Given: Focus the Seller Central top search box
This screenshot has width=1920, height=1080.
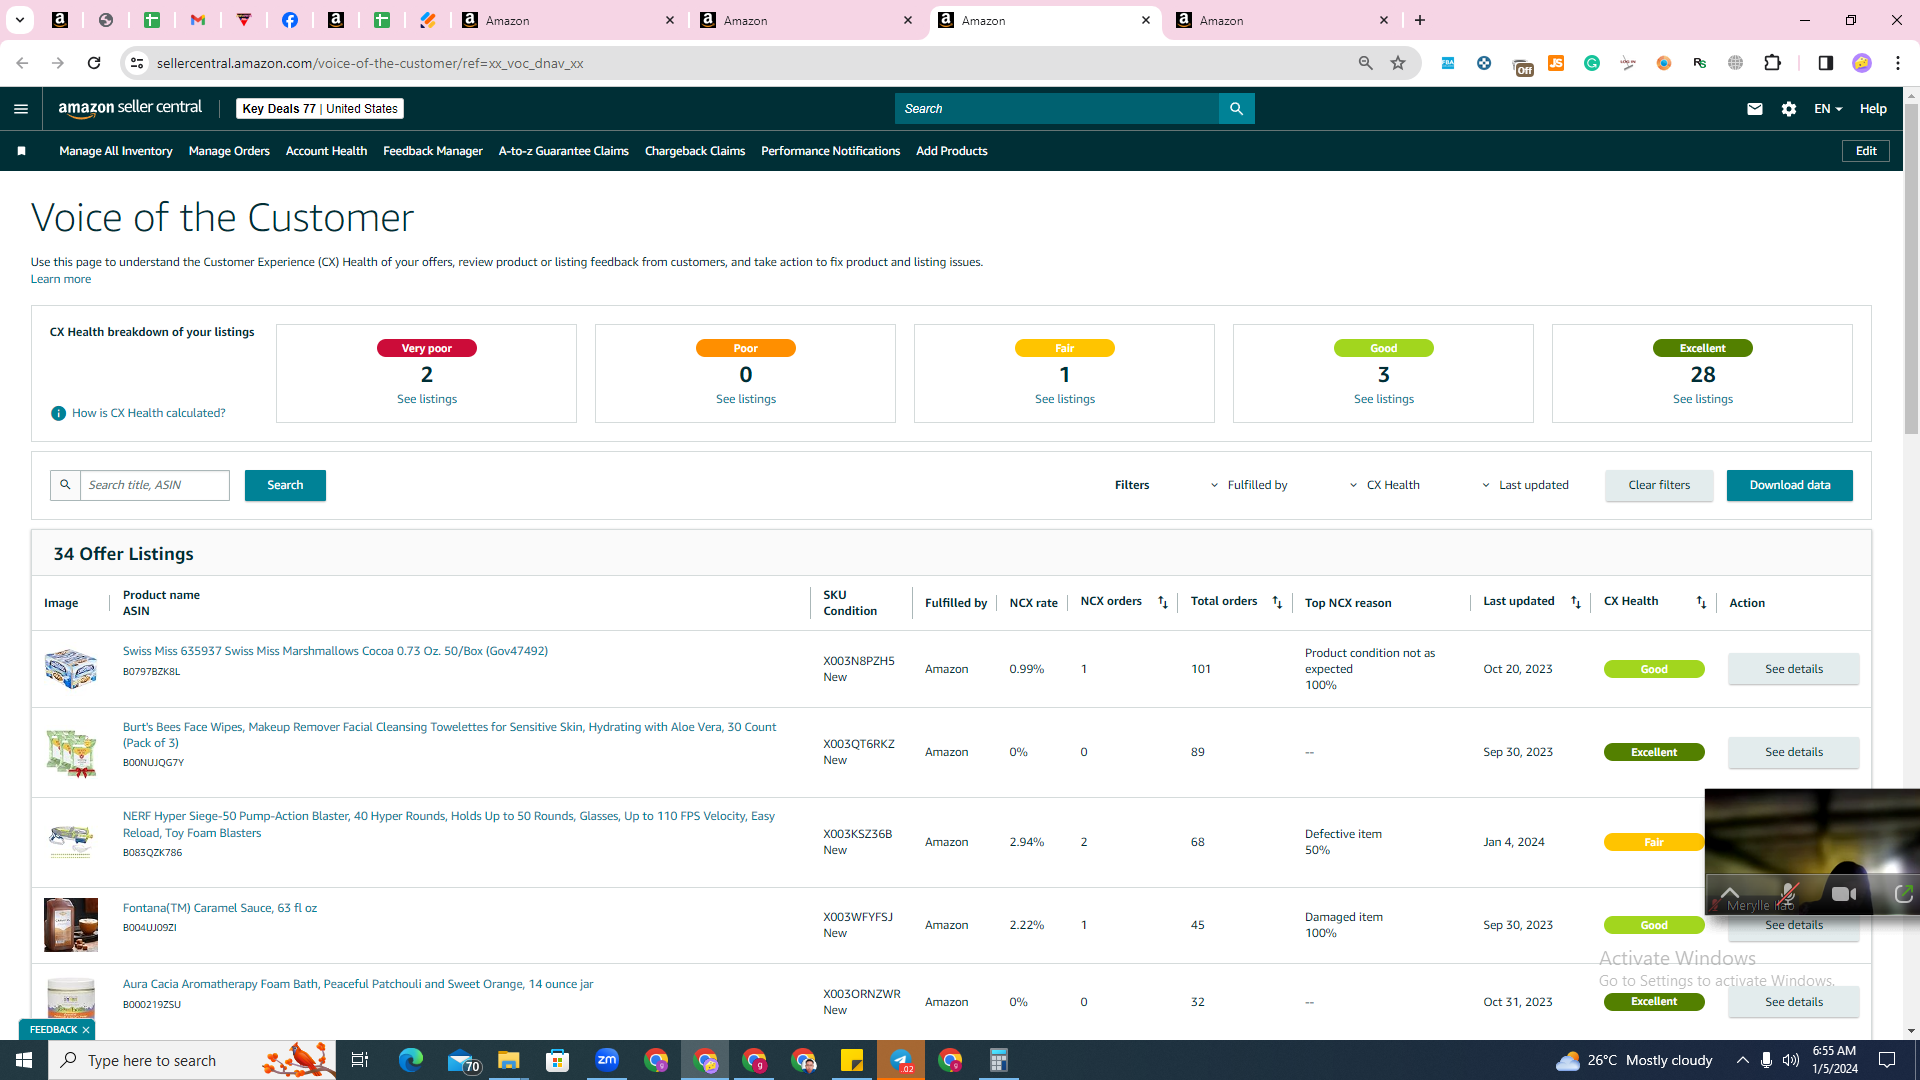Looking at the screenshot, I should coord(1057,109).
